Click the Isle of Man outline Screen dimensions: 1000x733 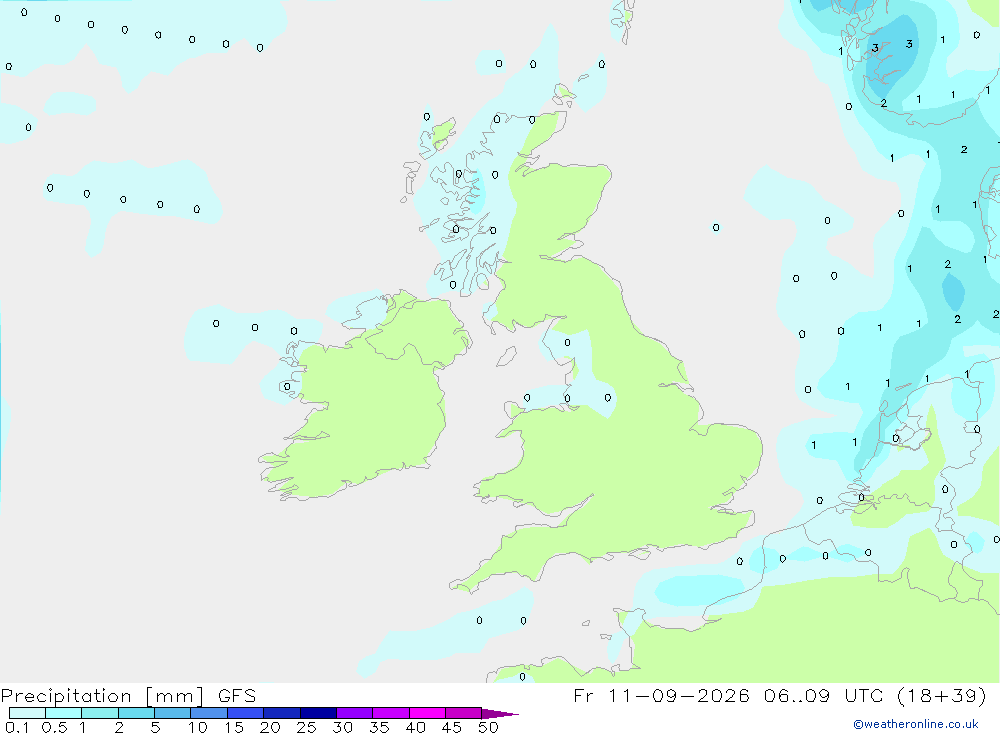tap(506, 356)
